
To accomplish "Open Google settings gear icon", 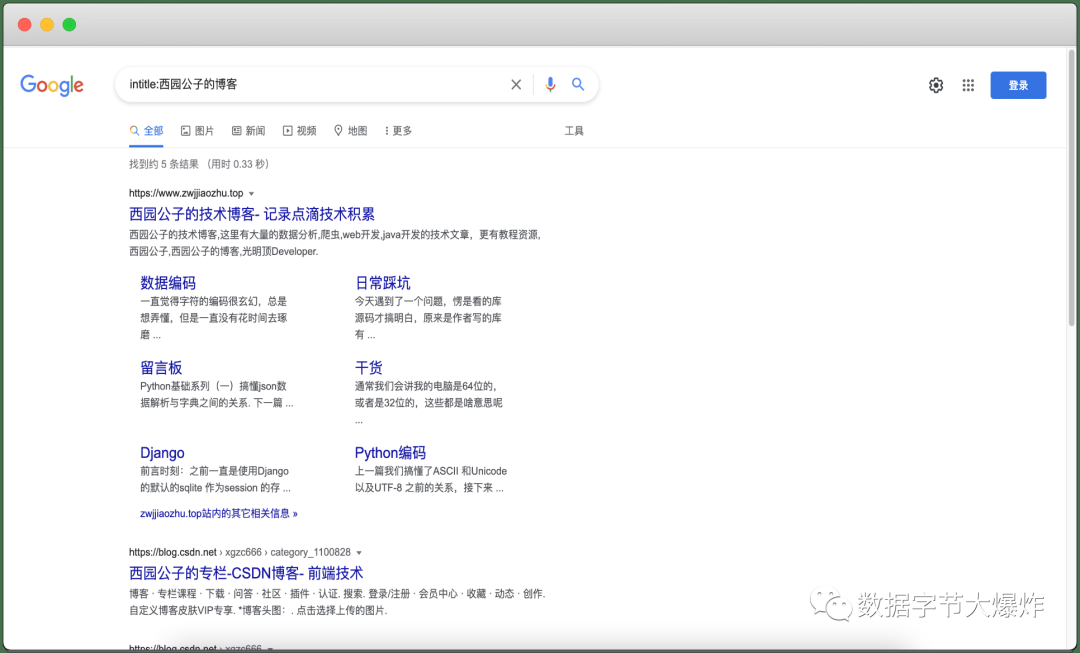I will (935, 85).
